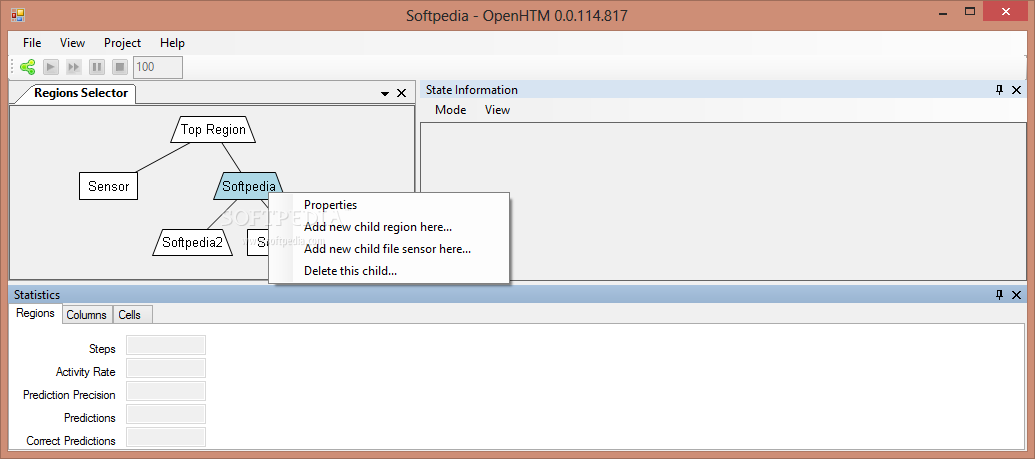
Task: Open the View menu in State Information
Action: [497, 110]
